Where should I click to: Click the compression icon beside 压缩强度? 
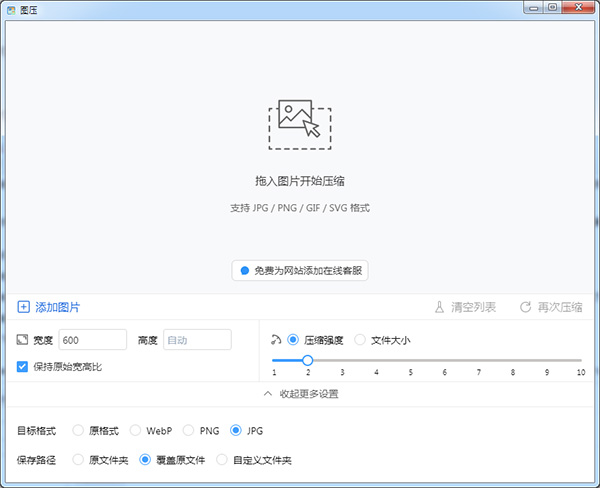(x=276, y=340)
